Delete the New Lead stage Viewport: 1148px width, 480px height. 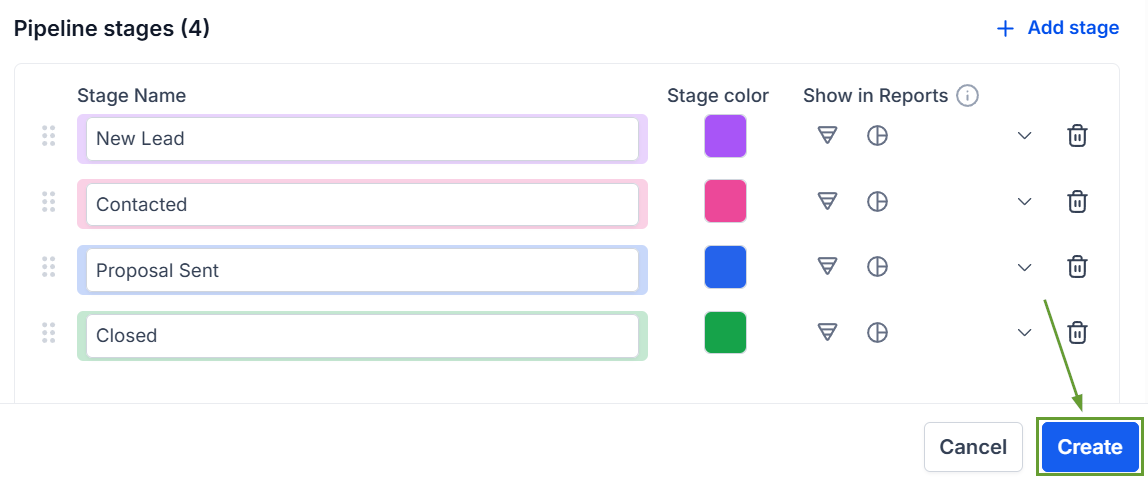pos(1077,136)
